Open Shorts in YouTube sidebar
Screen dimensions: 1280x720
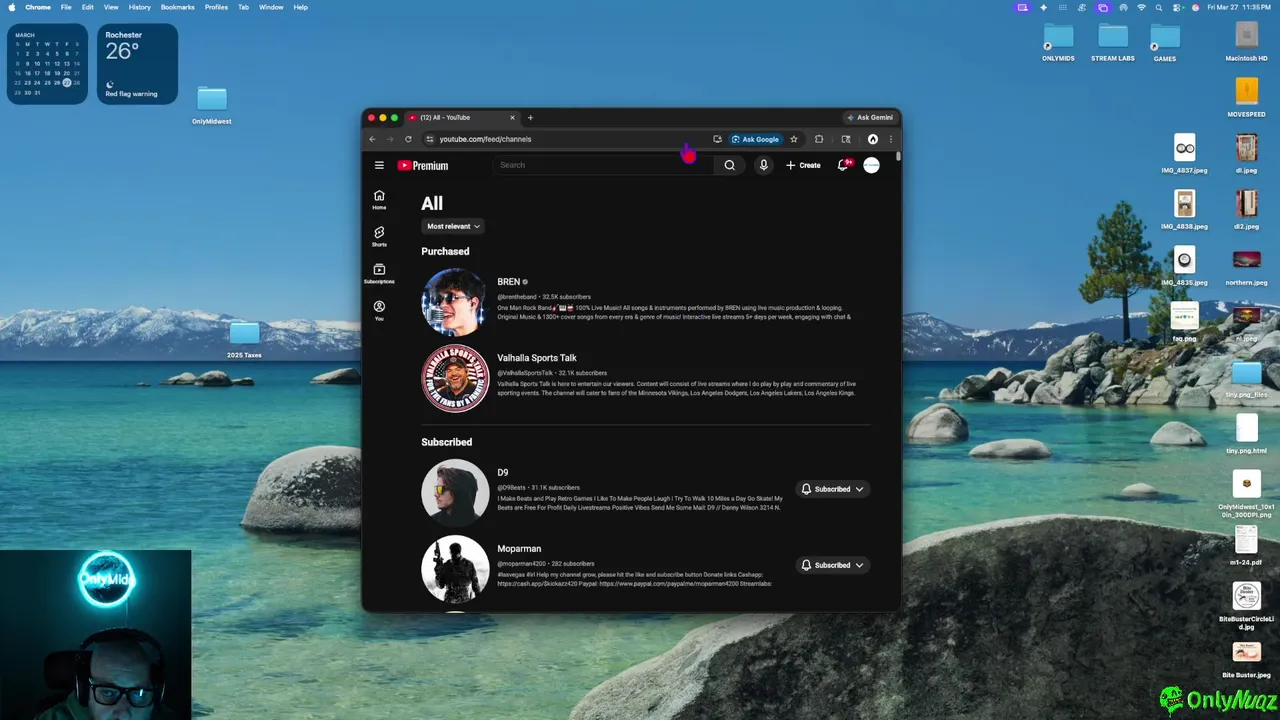[x=379, y=236]
